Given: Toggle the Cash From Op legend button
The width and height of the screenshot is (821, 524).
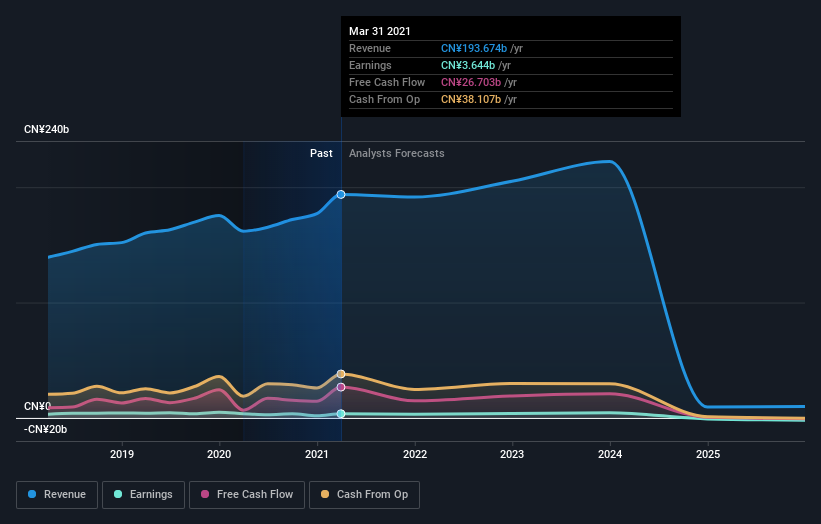Looking at the screenshot, I should [364, 495].
